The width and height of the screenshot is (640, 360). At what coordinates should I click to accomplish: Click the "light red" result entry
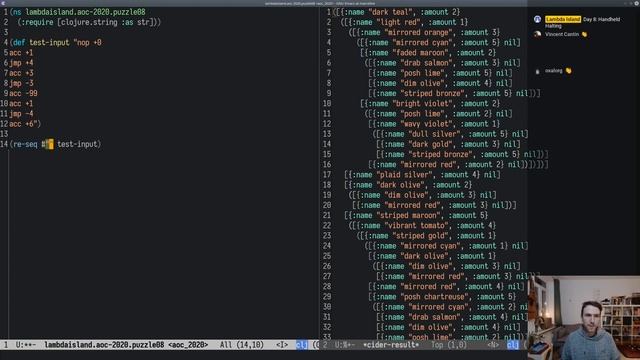(x=404, y=22)
